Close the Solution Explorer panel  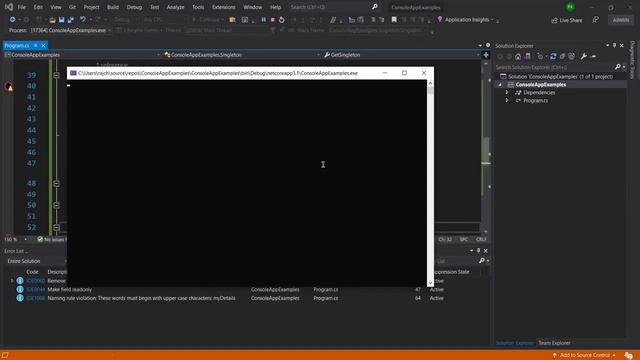[x=622, y=45]
